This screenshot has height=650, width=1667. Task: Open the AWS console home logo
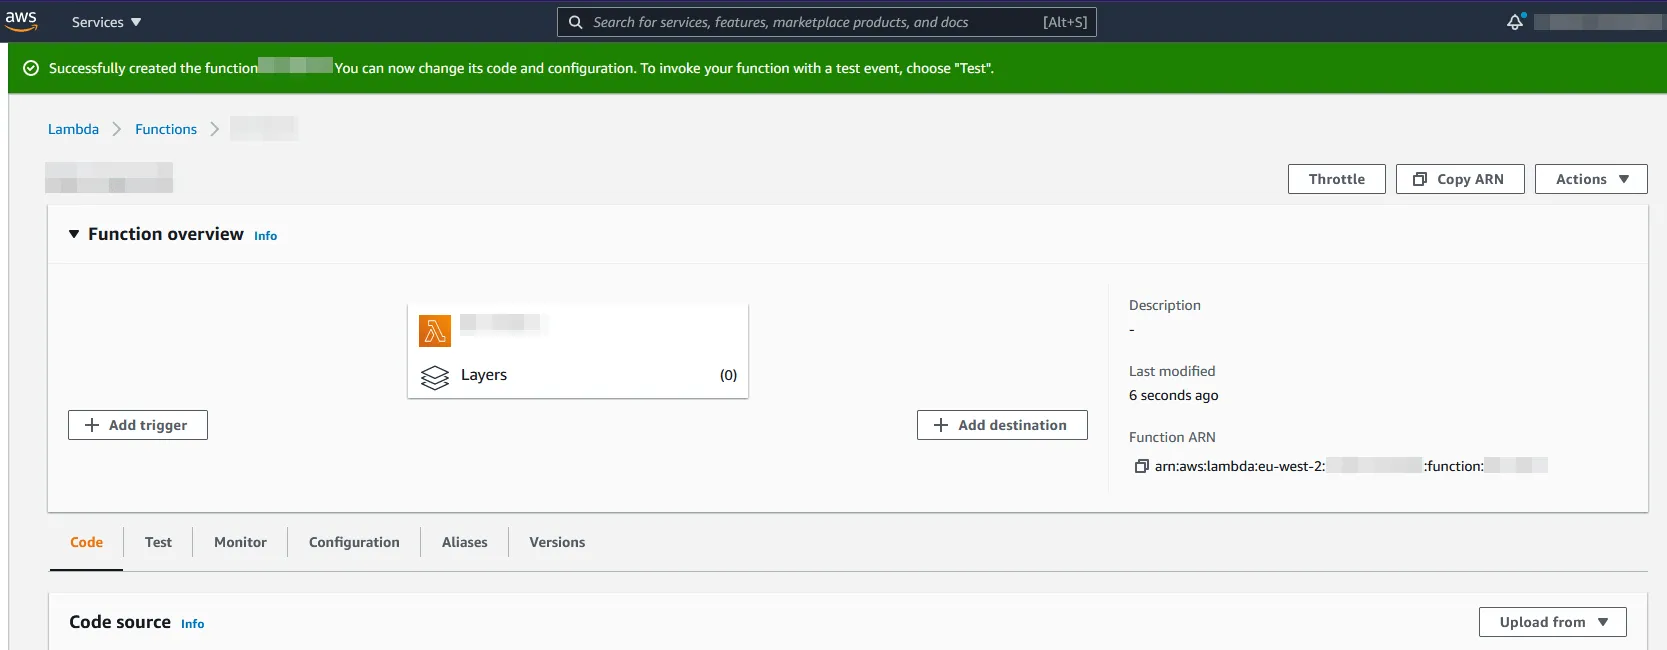(x=21, y=21)
